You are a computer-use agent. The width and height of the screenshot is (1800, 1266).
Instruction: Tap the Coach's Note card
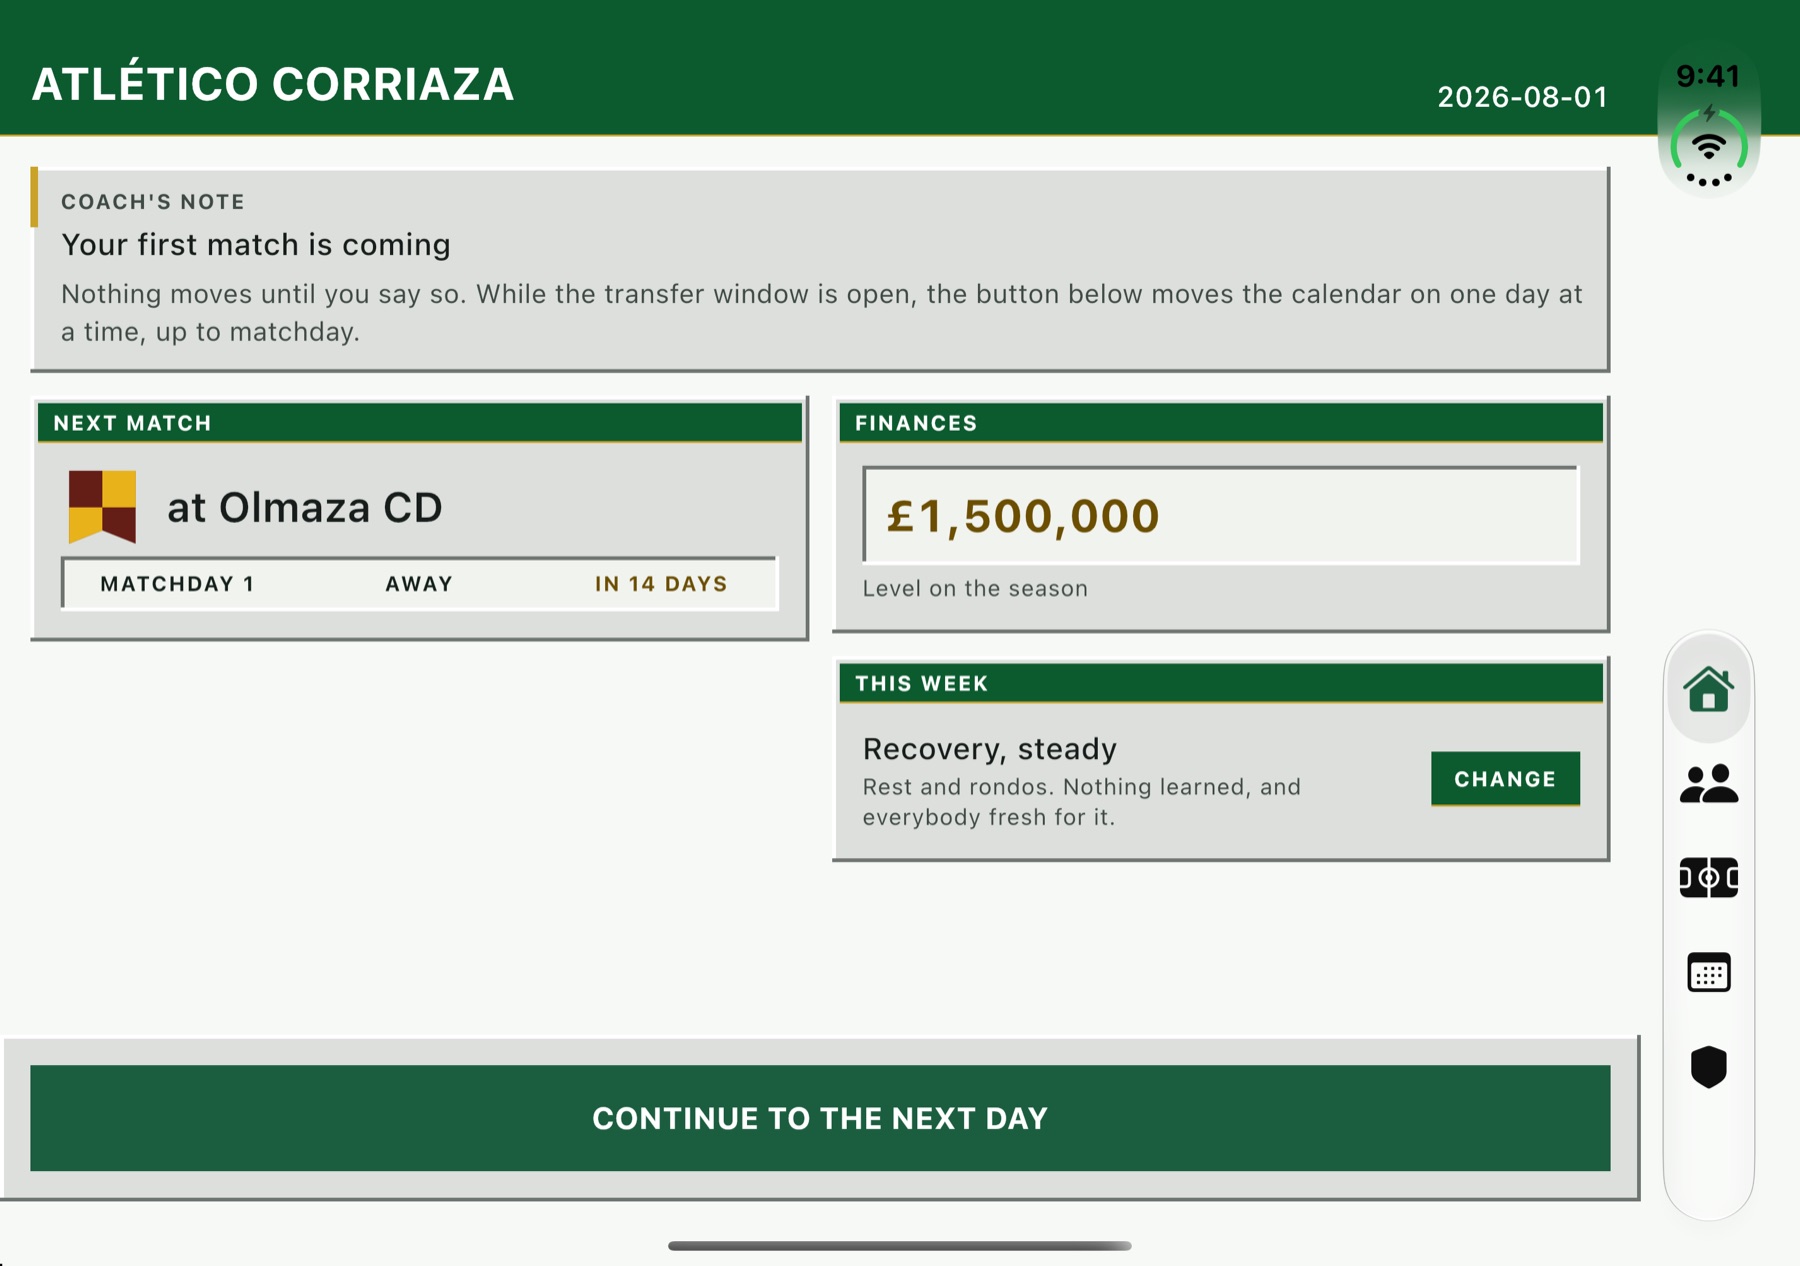(820, 269)
